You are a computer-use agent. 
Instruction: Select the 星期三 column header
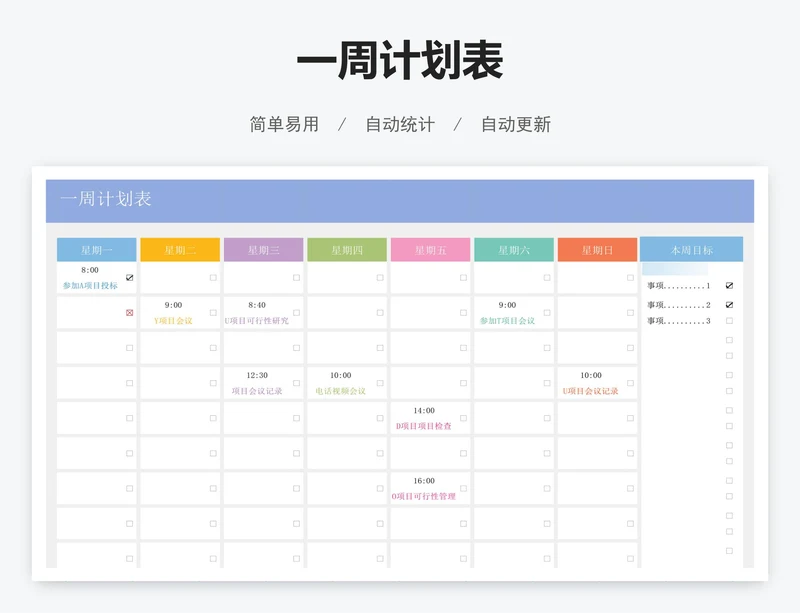coord(264,250)
